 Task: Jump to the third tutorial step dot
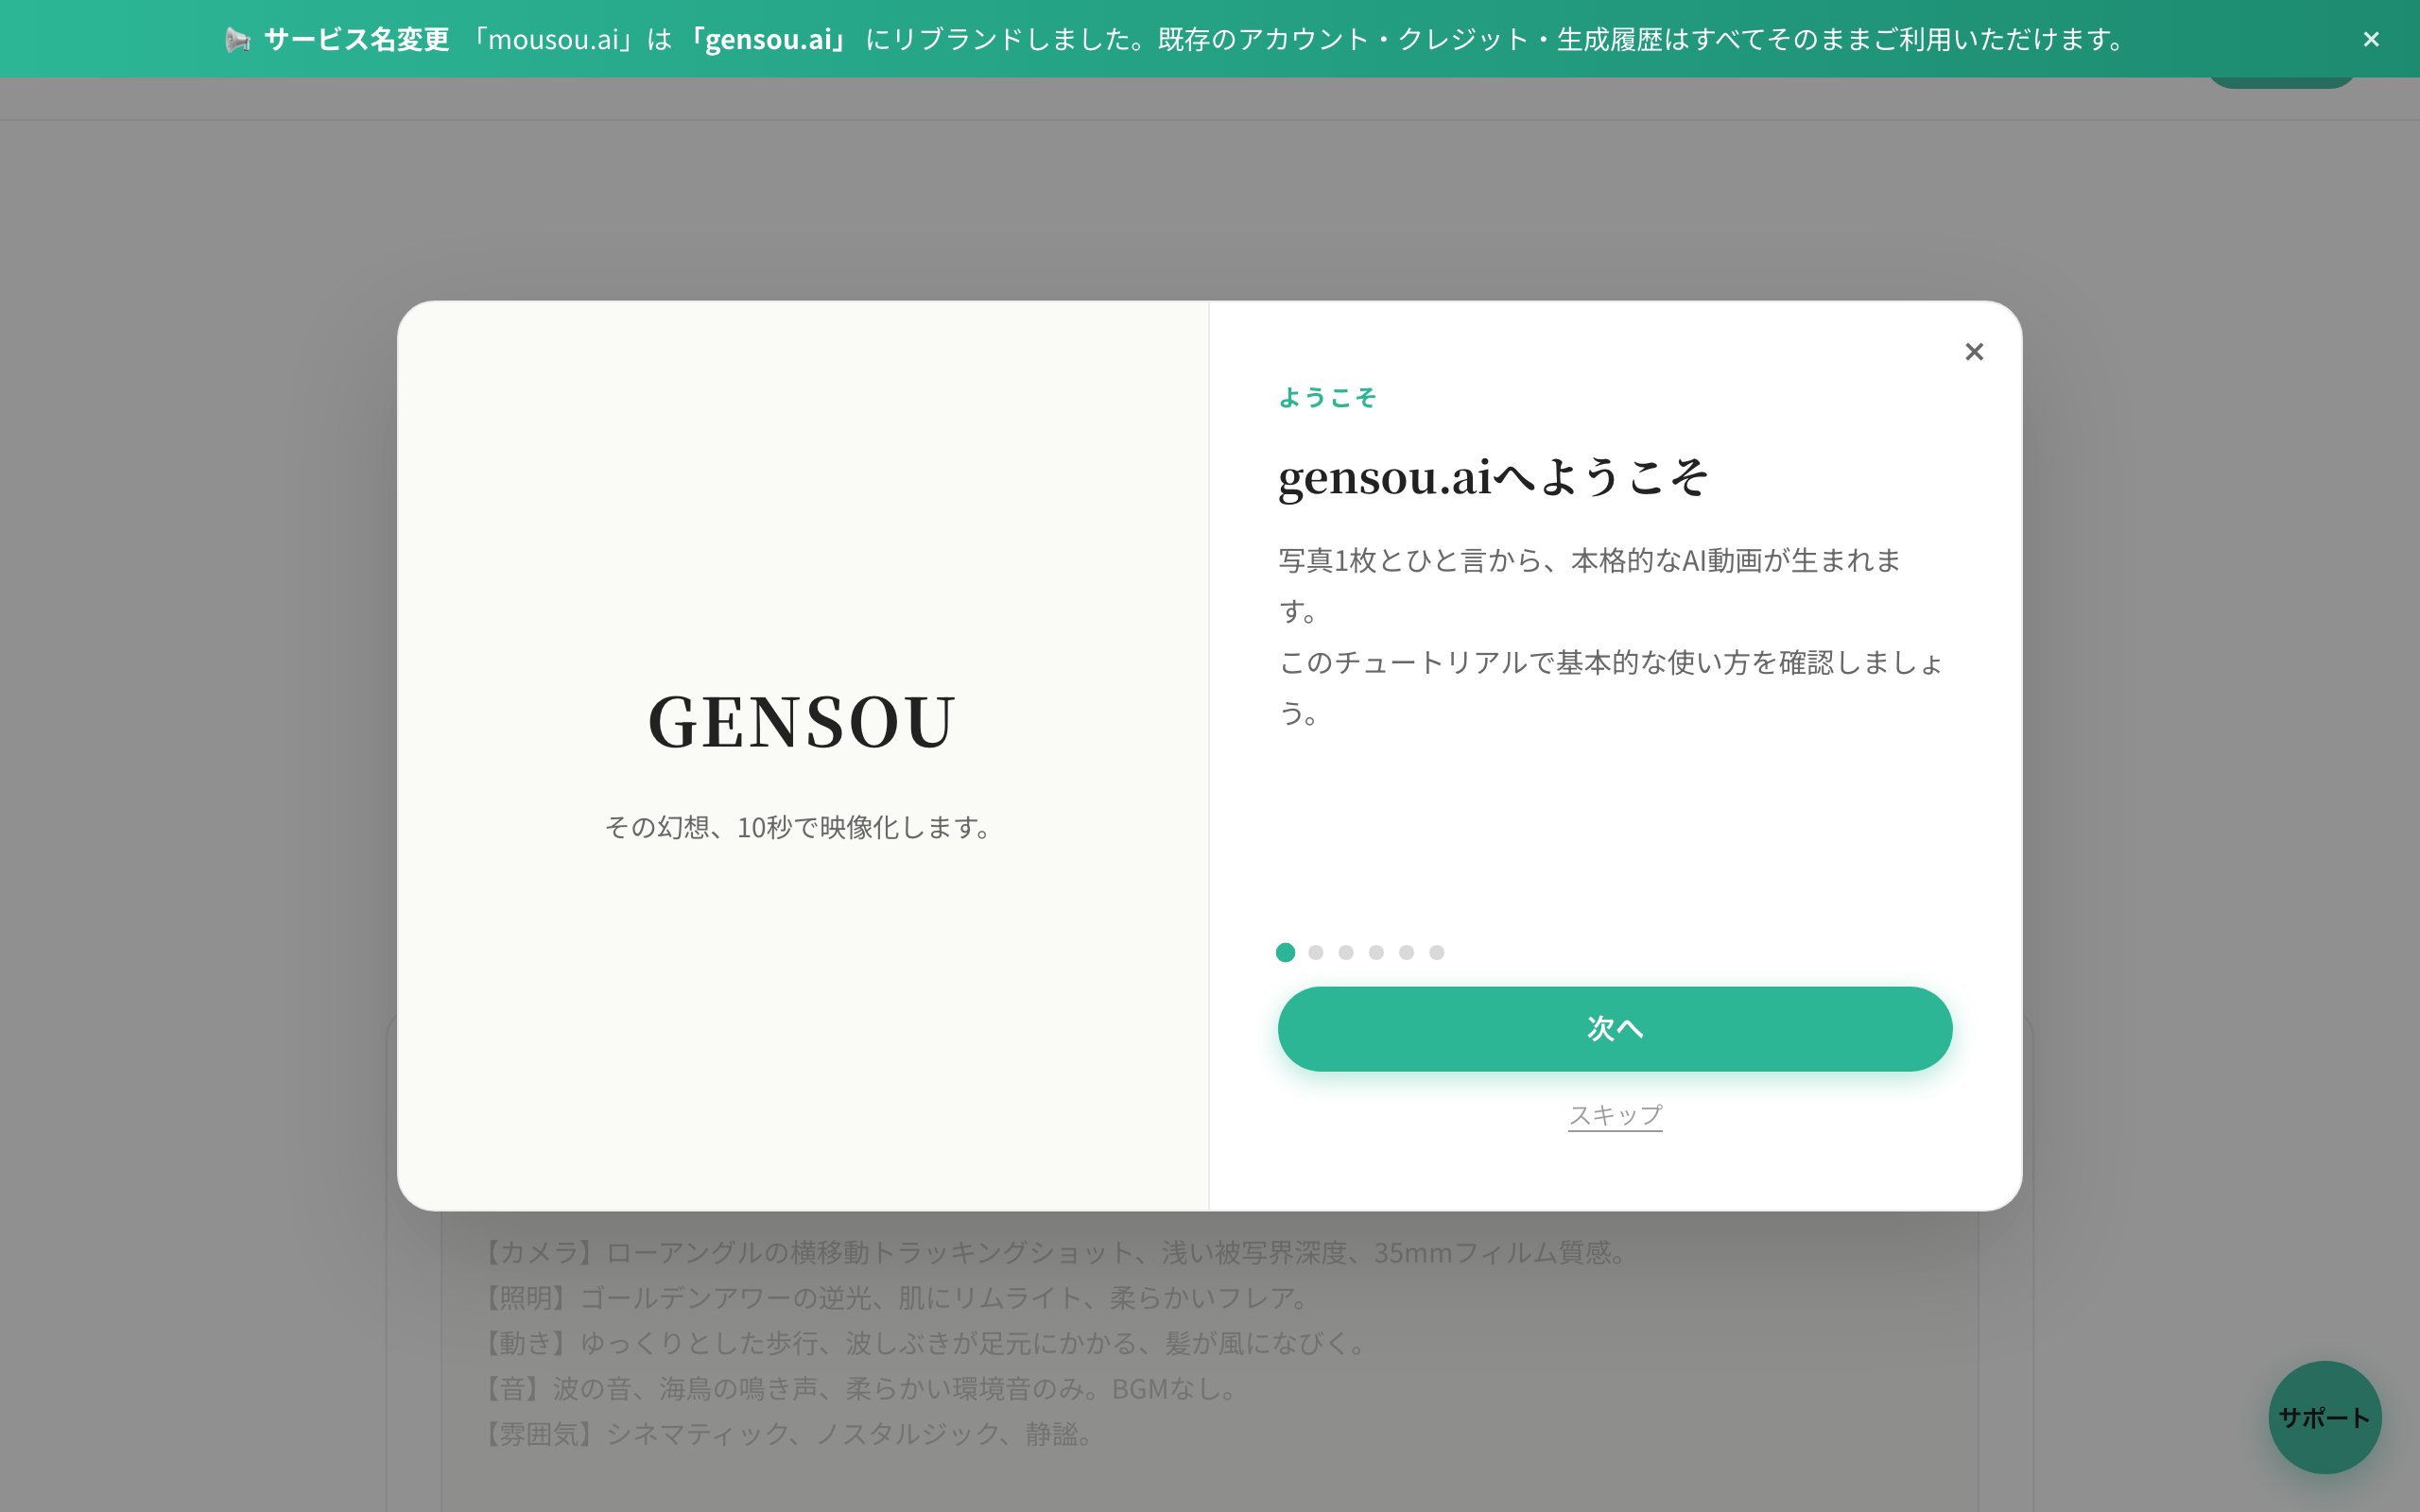click(x=1346, y=952)
